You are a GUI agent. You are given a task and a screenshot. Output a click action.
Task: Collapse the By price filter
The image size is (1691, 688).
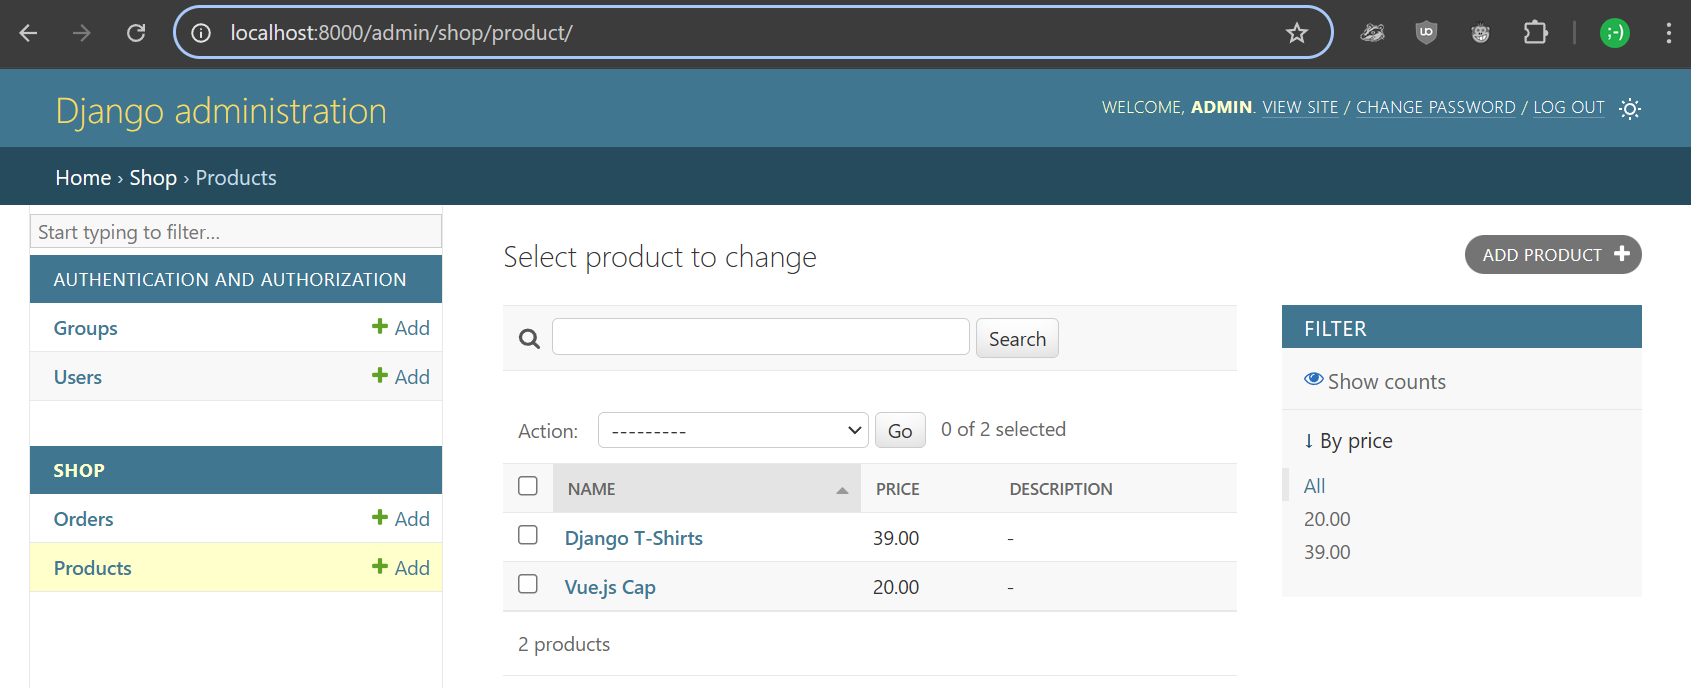[x=1348, y=441]
